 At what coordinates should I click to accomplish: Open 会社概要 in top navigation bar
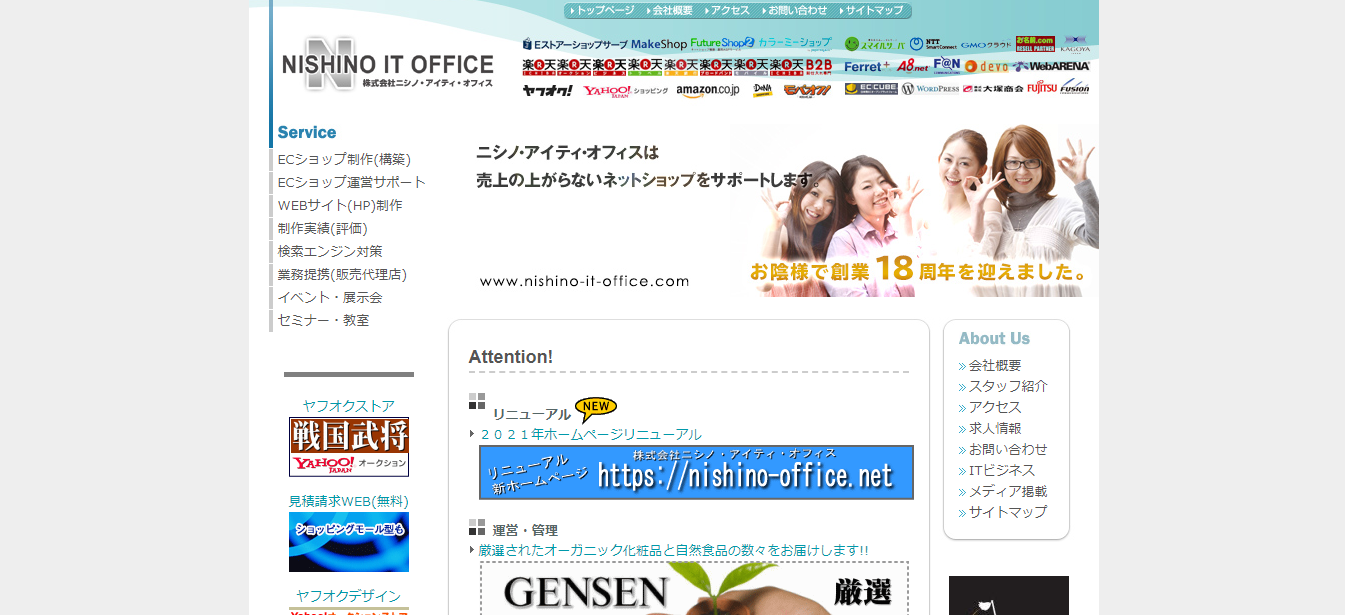[672, 10]
